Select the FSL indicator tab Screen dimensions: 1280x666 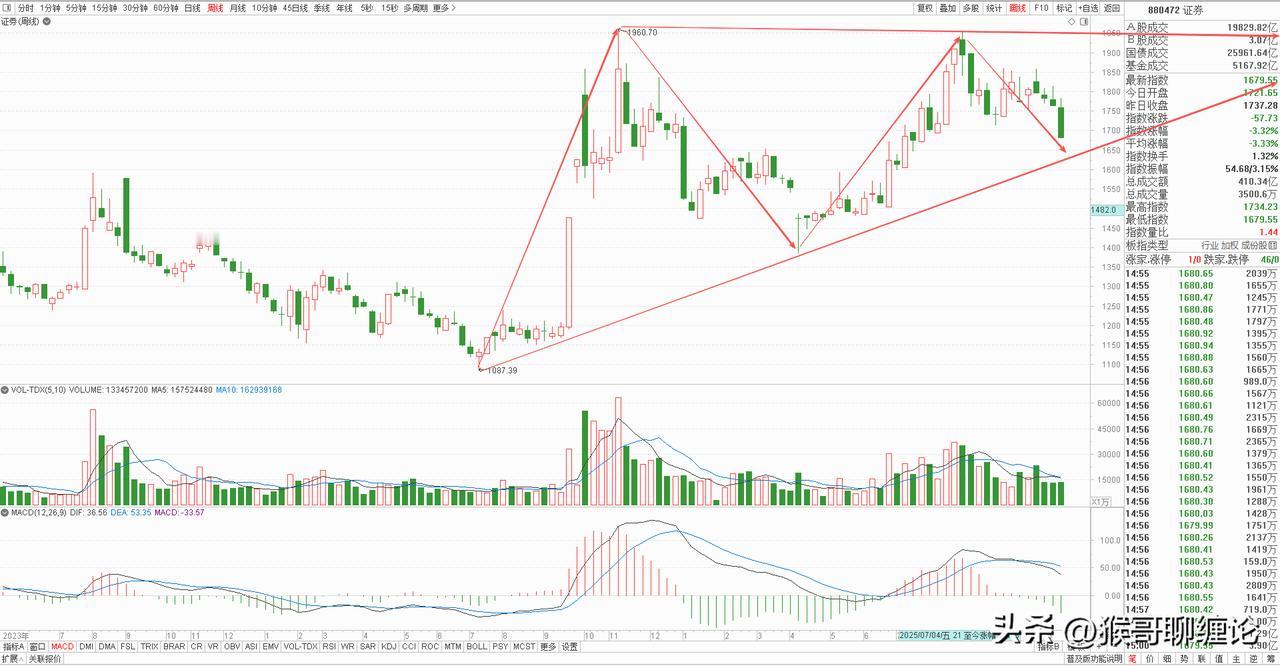128,646
